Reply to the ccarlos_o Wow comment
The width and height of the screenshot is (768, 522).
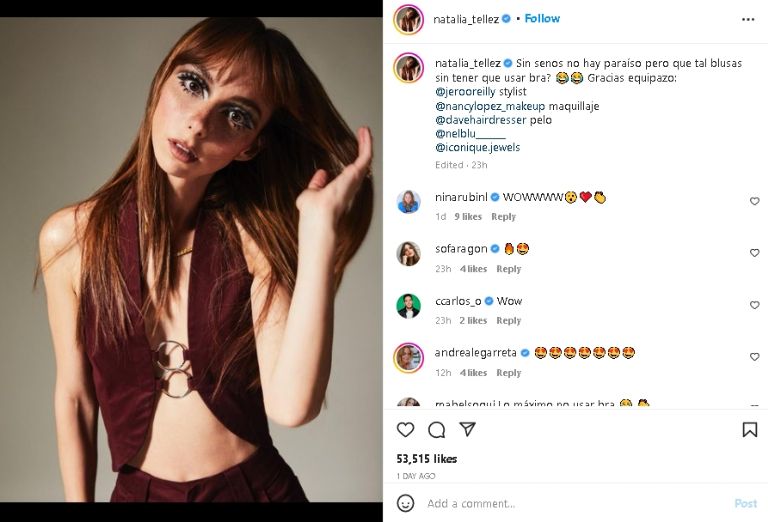[509, 321]
